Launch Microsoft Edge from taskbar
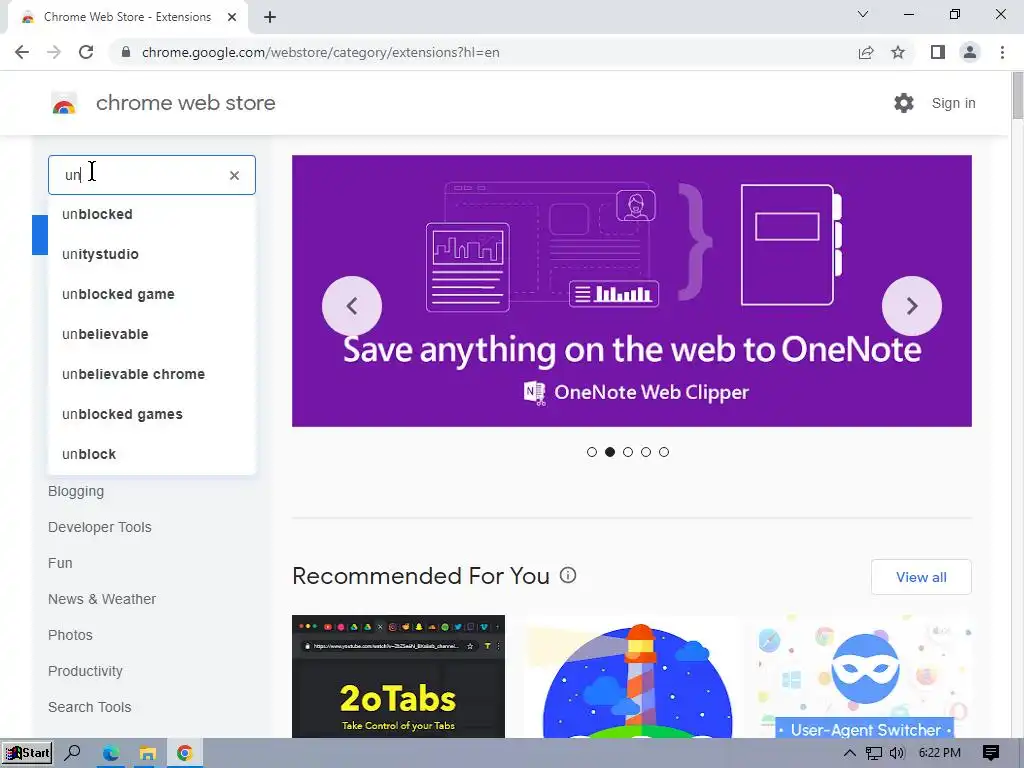Viewport: 1024px width, 768px height. tap(110, 753)
